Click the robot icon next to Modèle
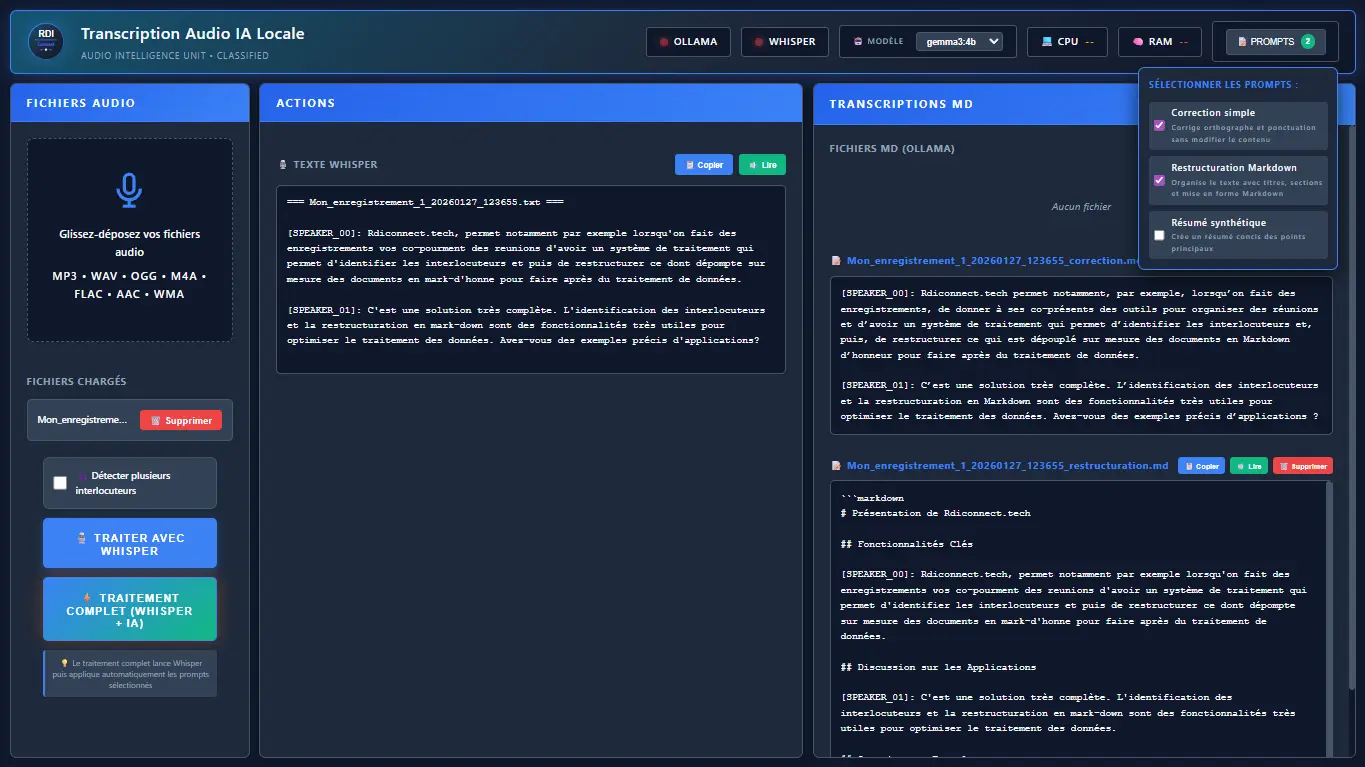1365x767 pixels. coord(860,41)
